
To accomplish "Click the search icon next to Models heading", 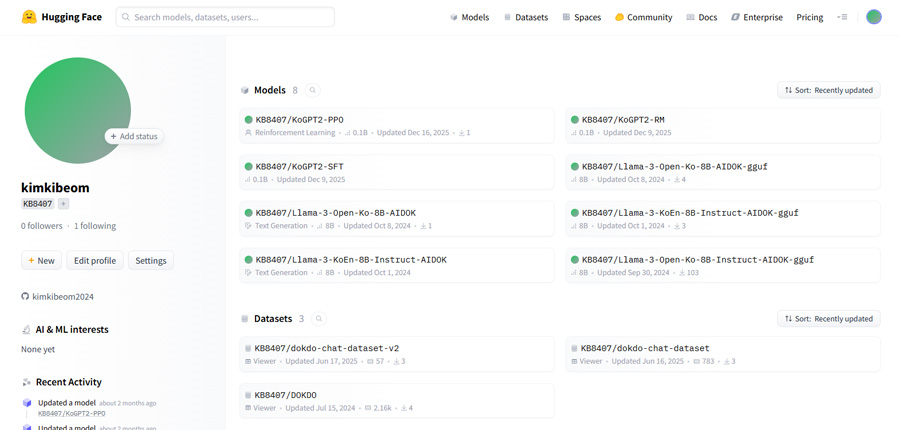I will 313,90.
